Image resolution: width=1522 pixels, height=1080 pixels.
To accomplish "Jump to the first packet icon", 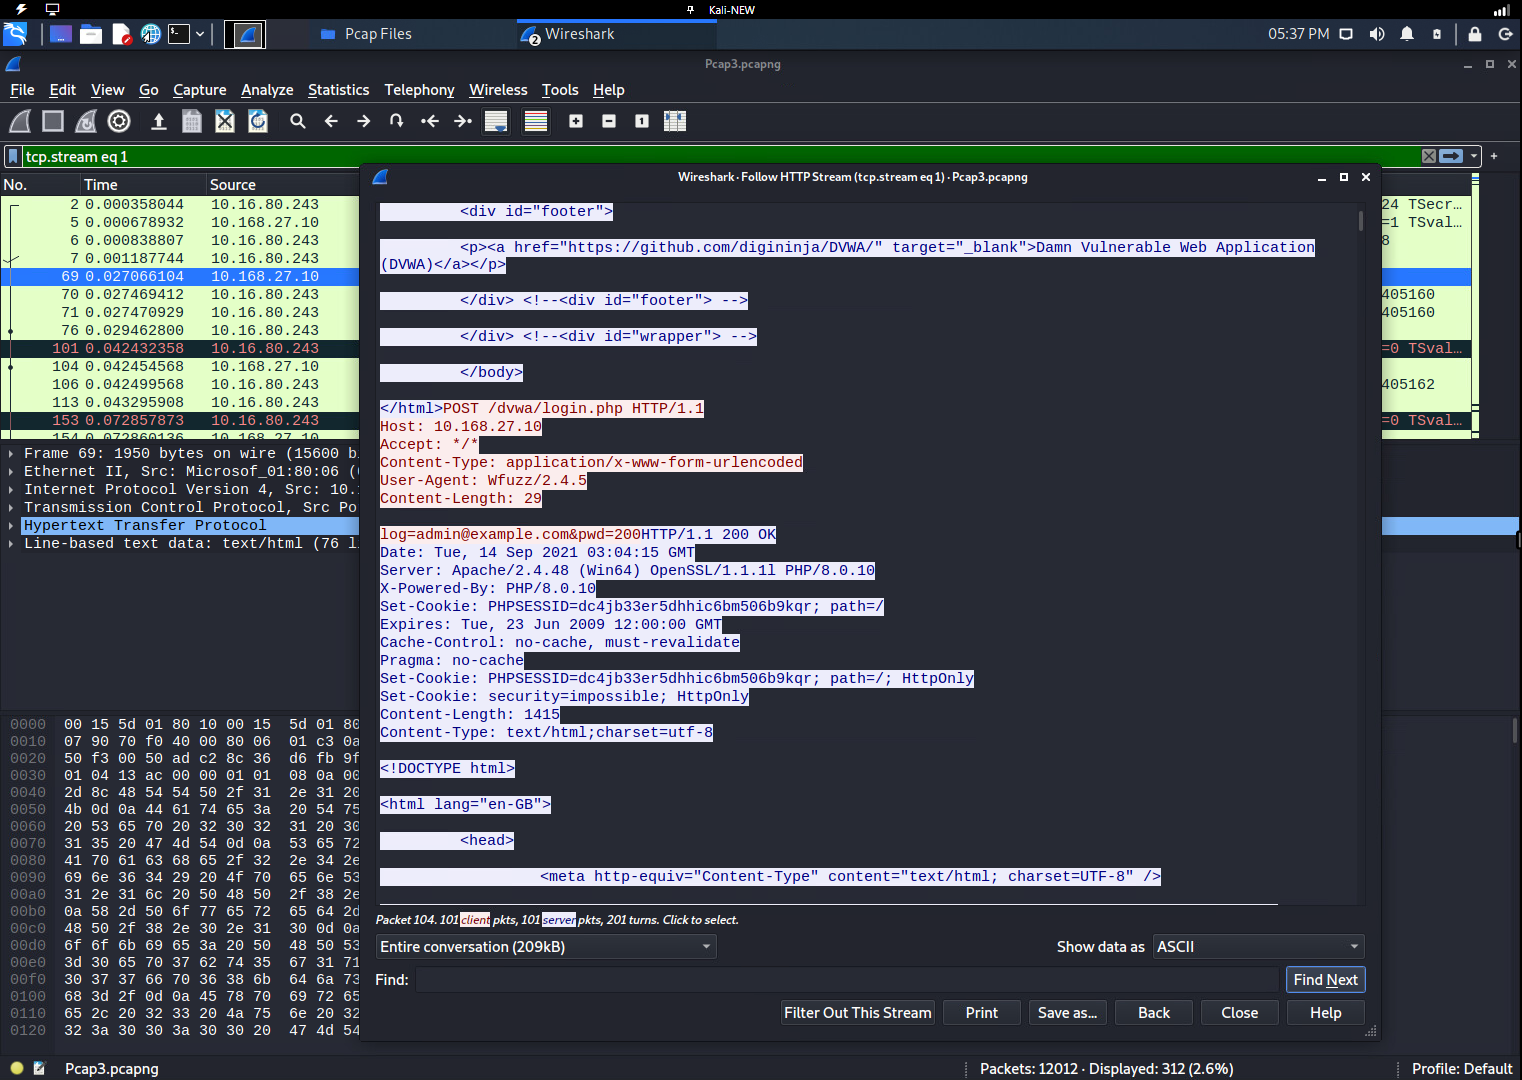I will pos(430,121).
